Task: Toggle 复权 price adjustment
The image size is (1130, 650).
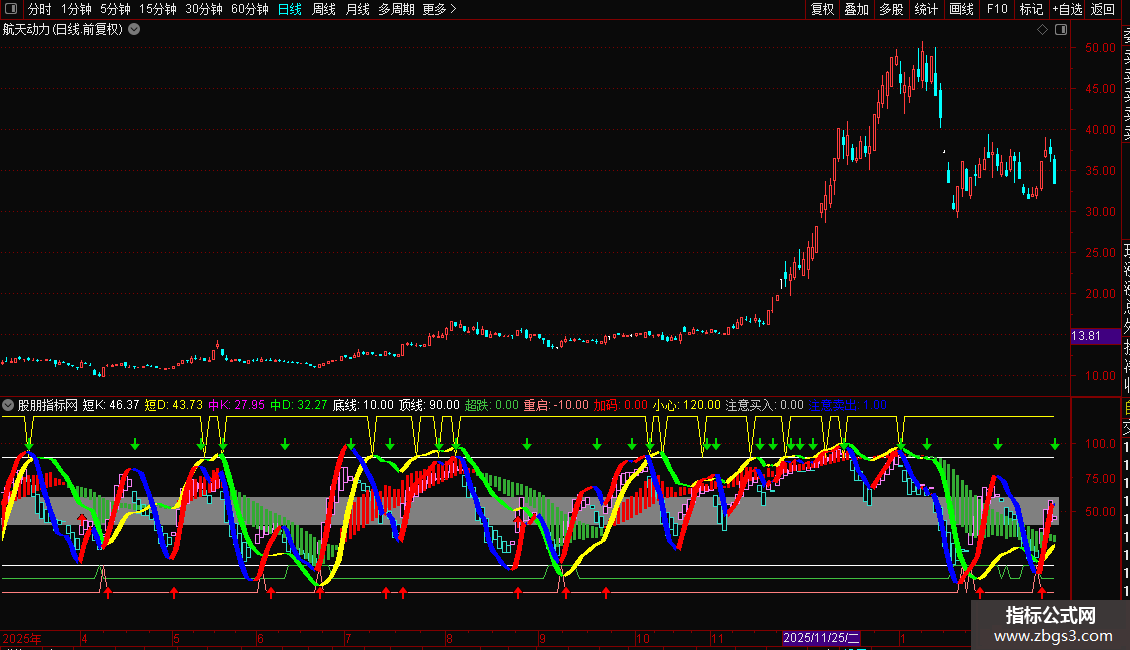Action: pos(822,9)
